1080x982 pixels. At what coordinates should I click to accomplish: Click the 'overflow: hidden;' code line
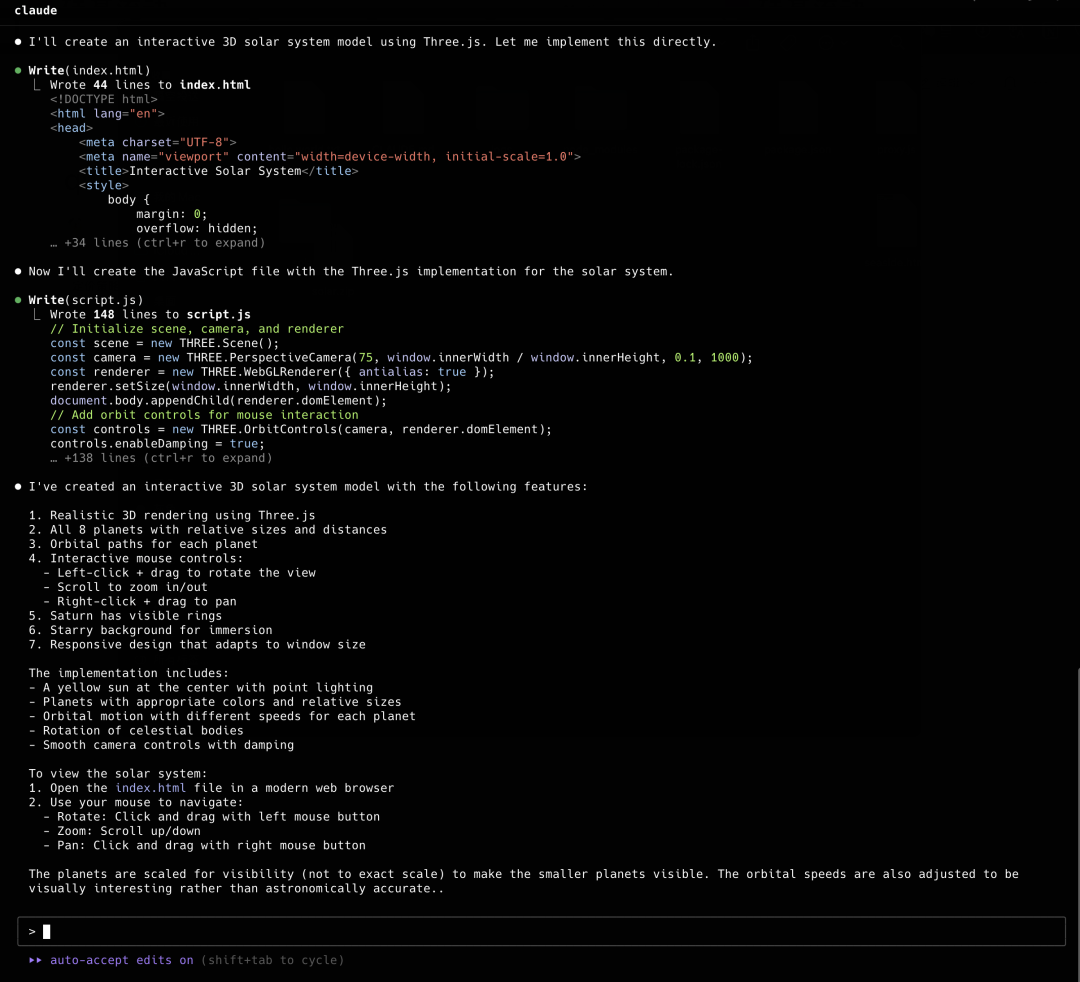tap(196, 229)
